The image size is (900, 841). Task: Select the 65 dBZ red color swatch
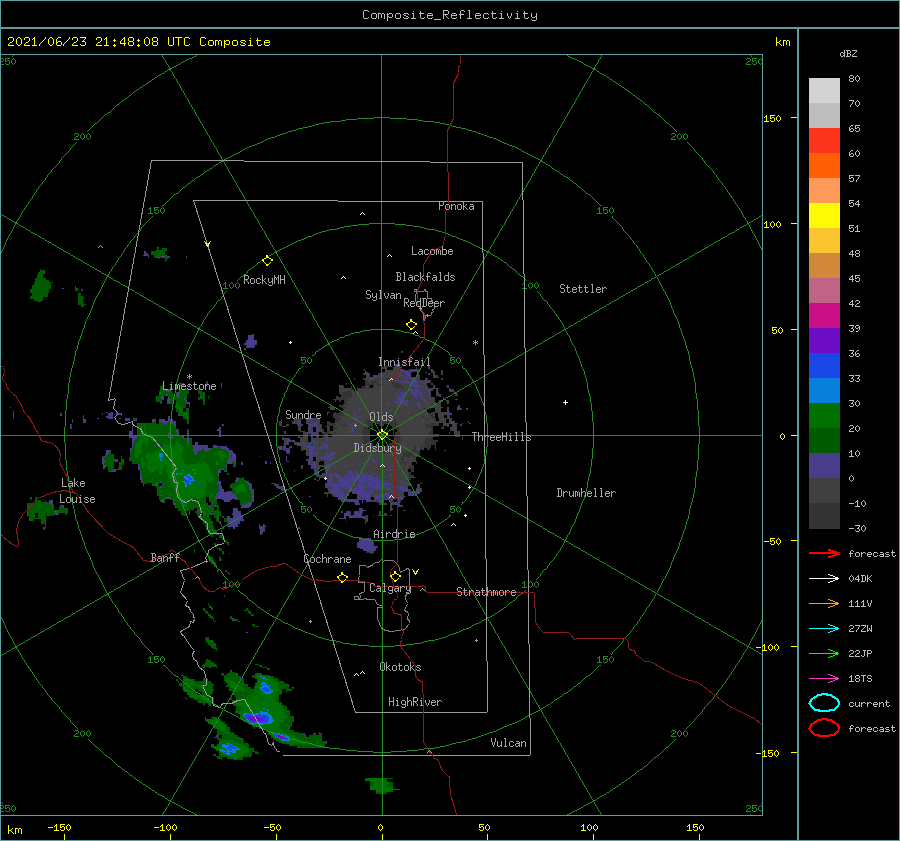824,140
